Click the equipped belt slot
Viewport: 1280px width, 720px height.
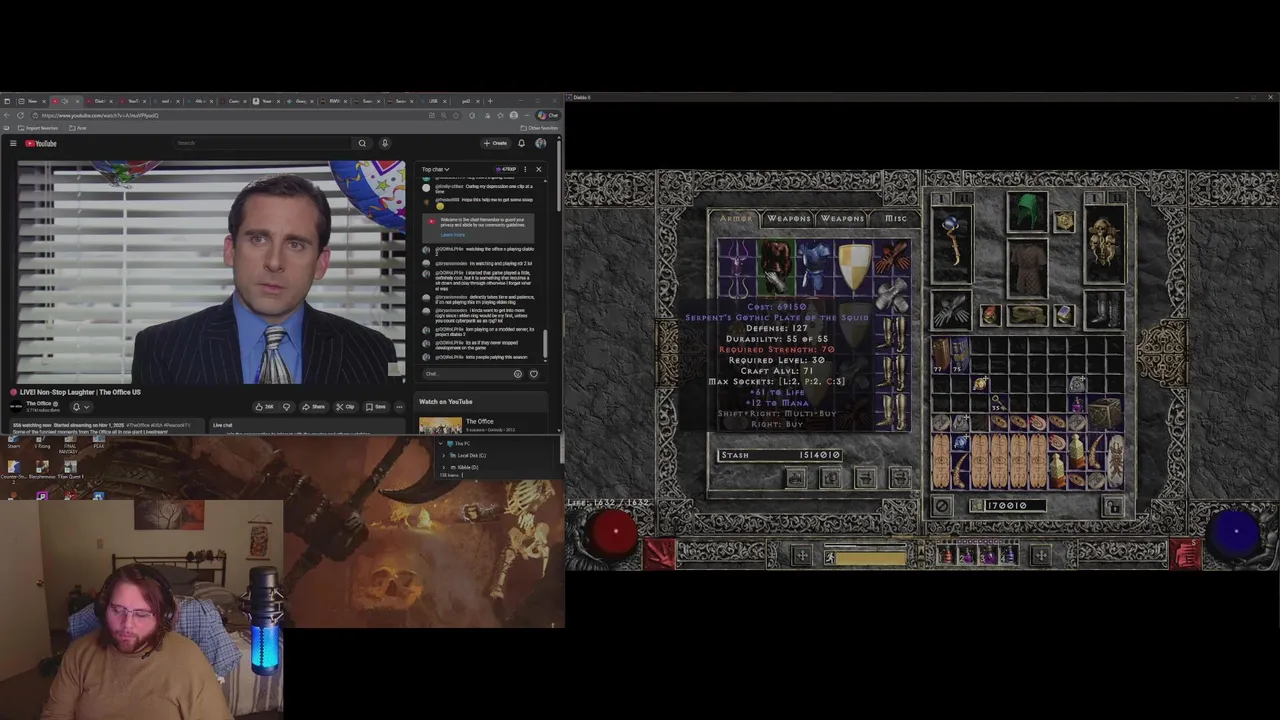tap(1027, 315)
